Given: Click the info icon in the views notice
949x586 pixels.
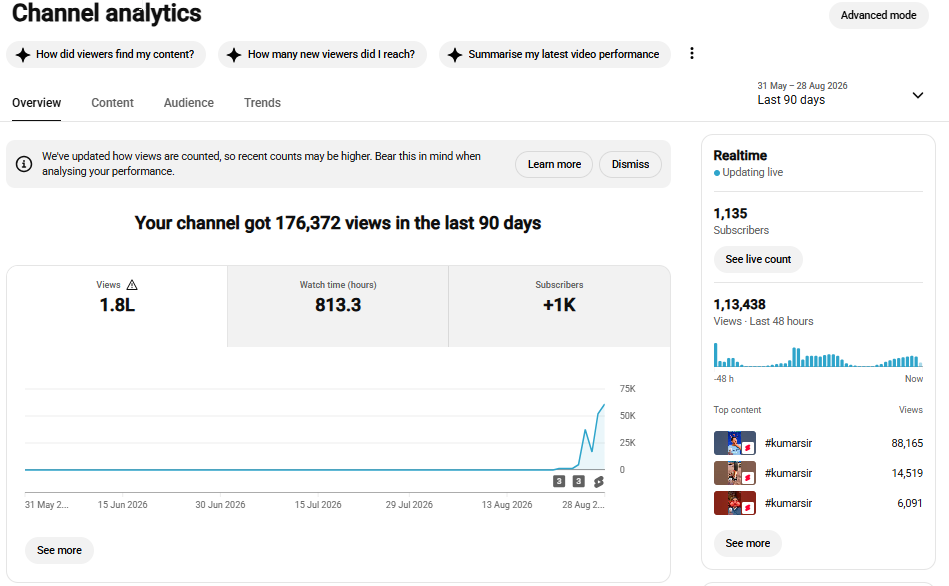Looking at the screenshot, I should pos(24,164).
